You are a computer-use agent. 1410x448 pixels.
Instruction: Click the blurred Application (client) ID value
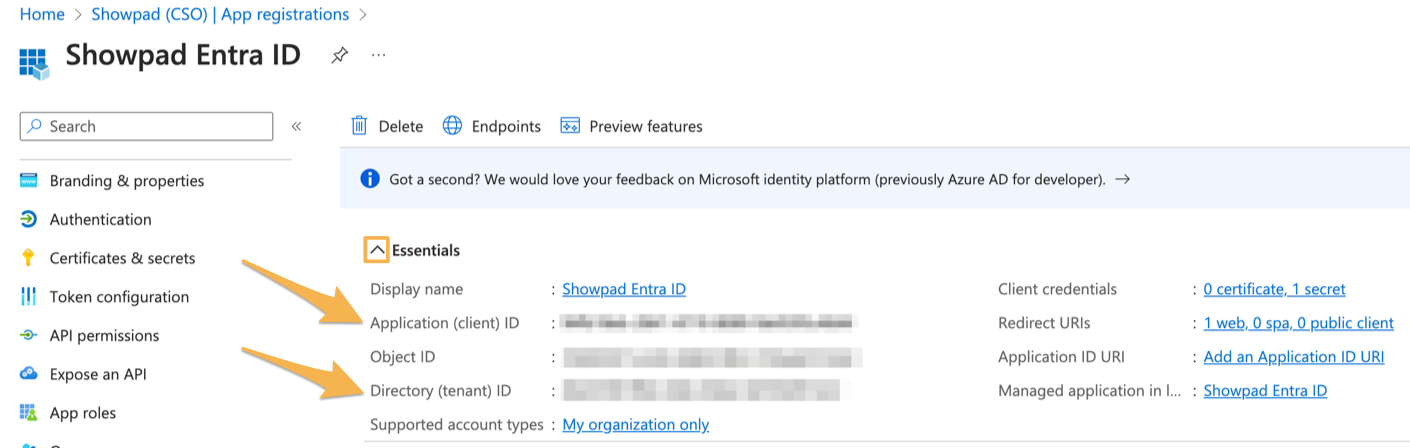point(709,323)
